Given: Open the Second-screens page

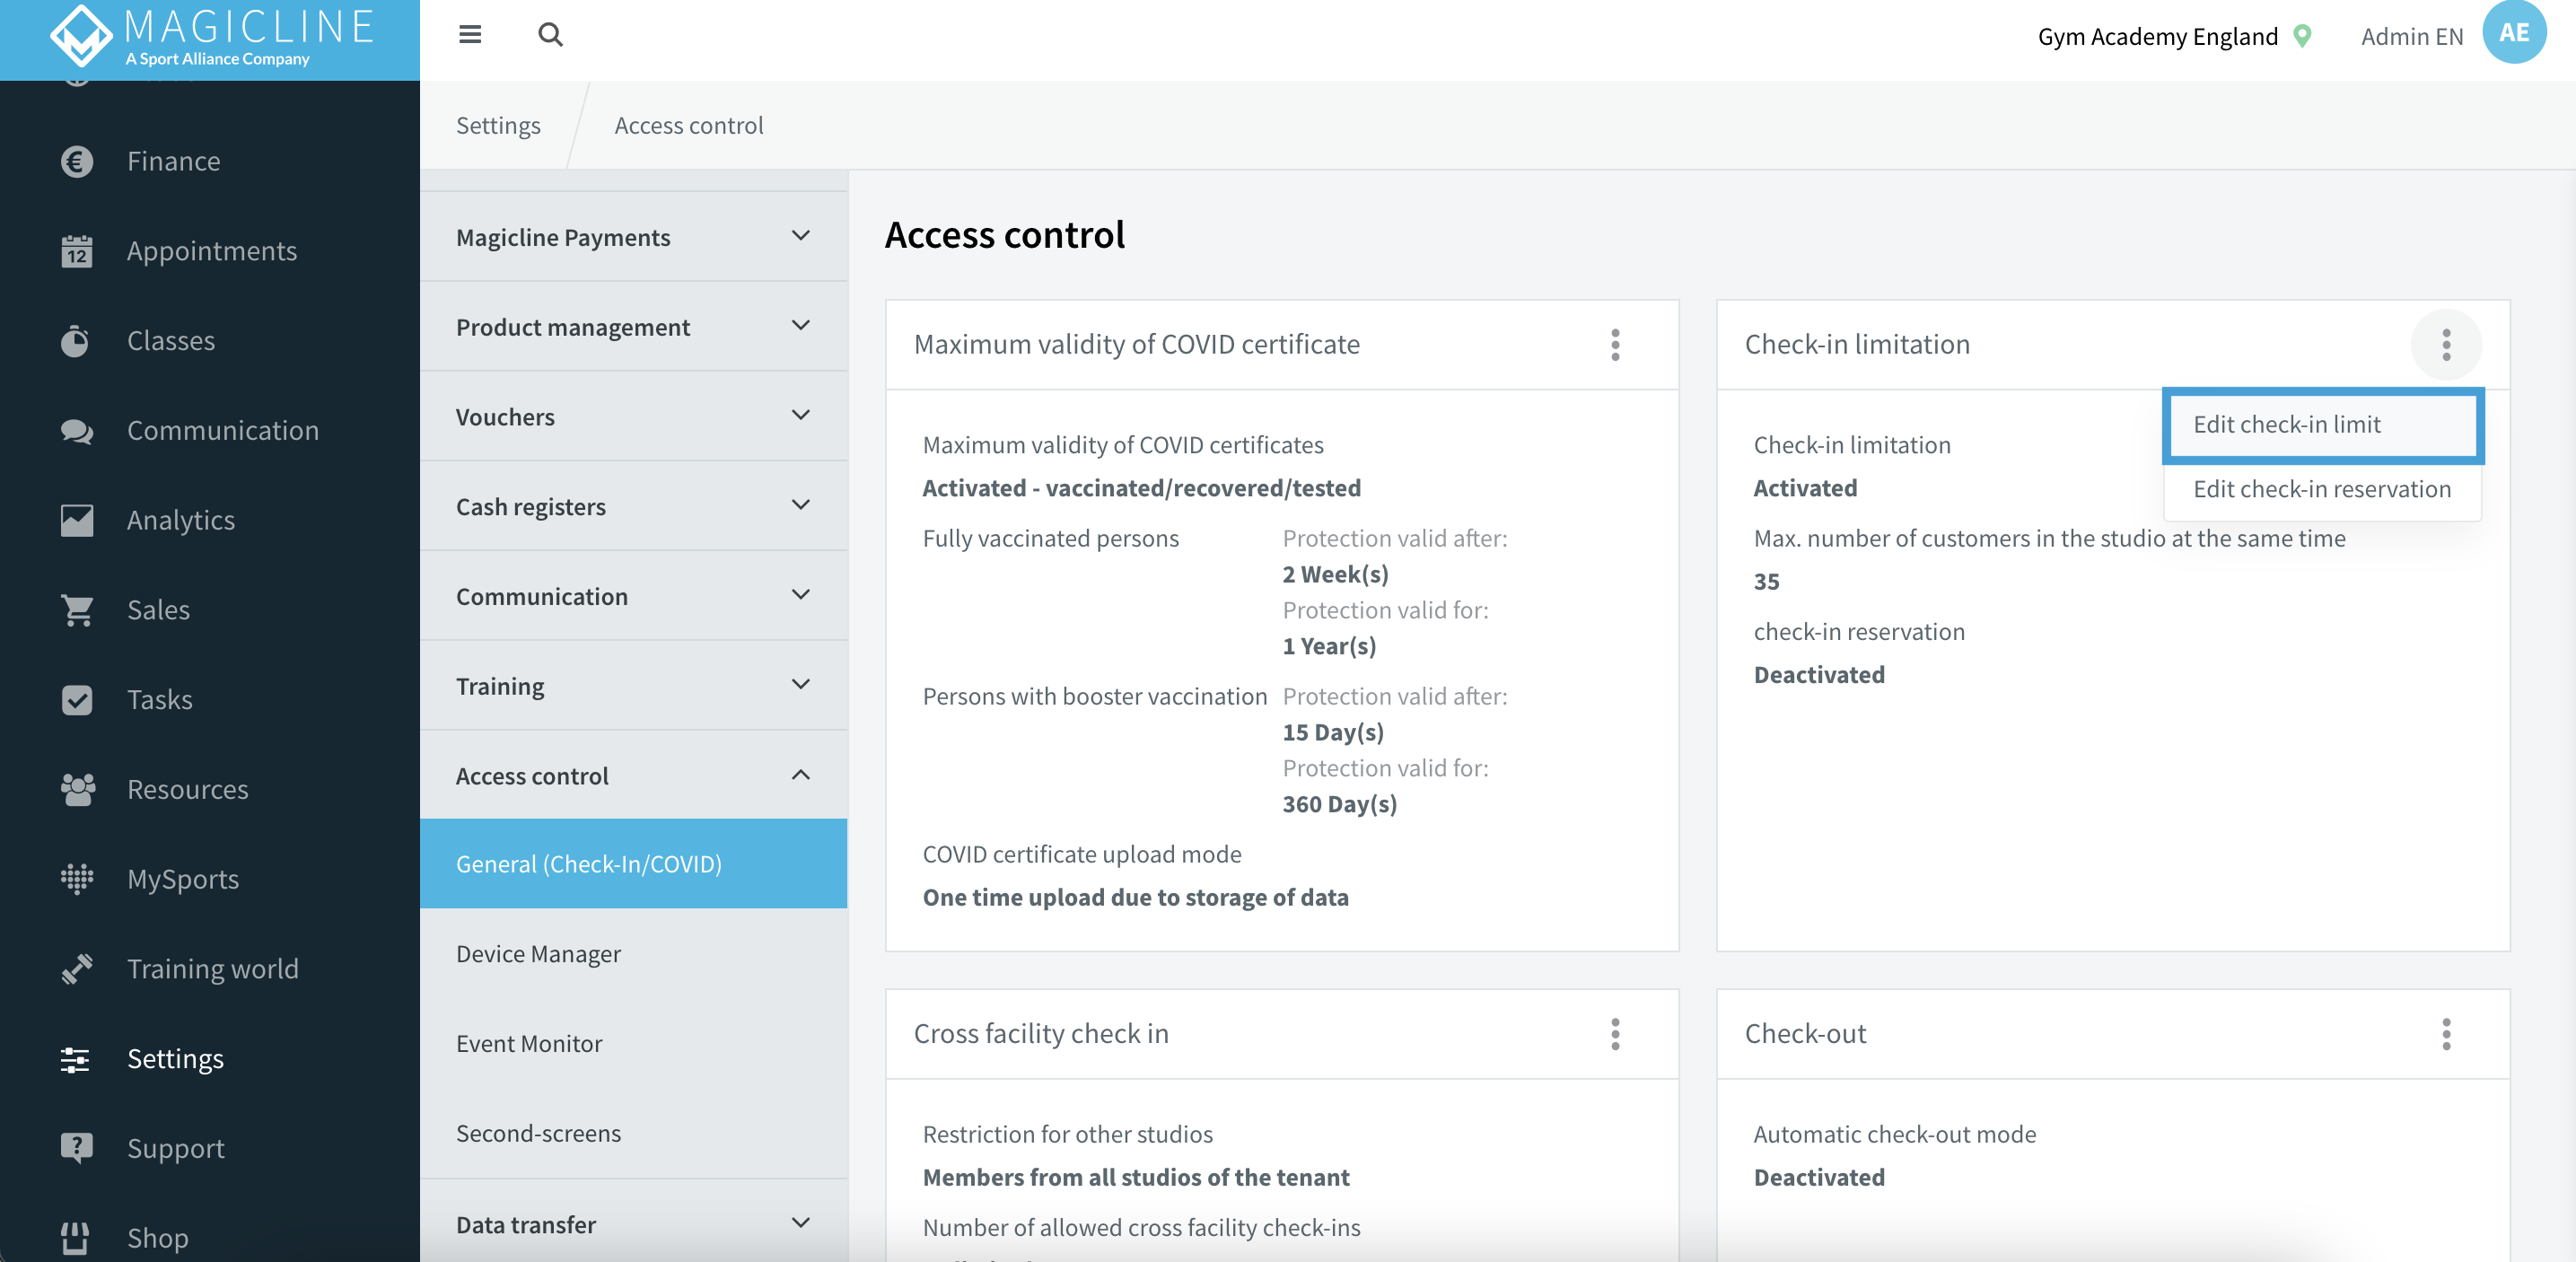Looking at the screenshot, I should (634, 1133).
